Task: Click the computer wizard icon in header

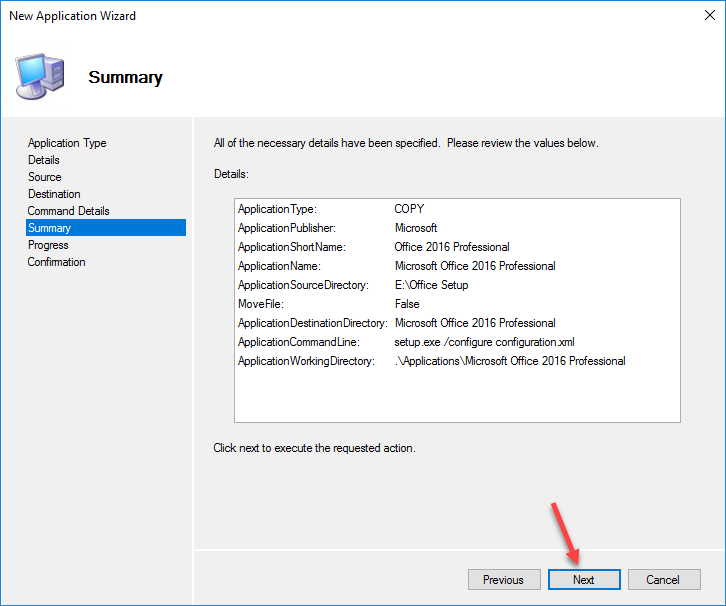Action: pos(40,74)
